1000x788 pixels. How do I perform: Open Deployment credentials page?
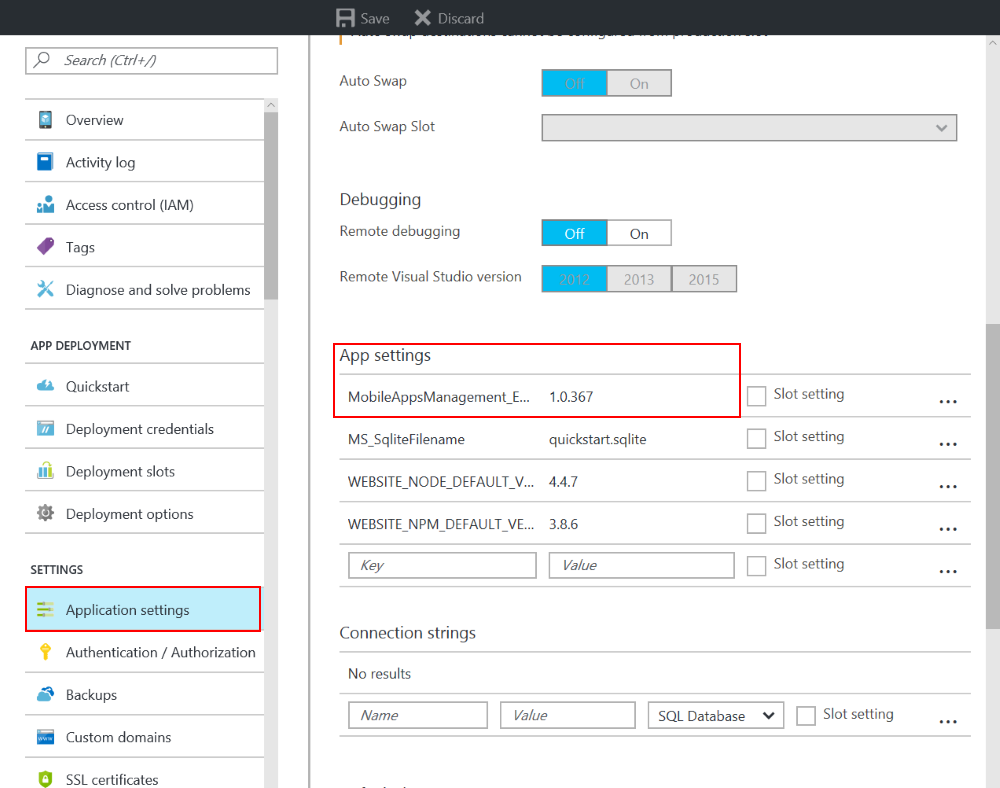140,429
